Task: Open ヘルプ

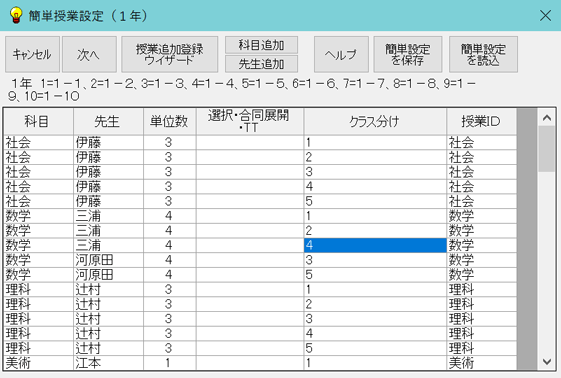Action: click(341, 54)
